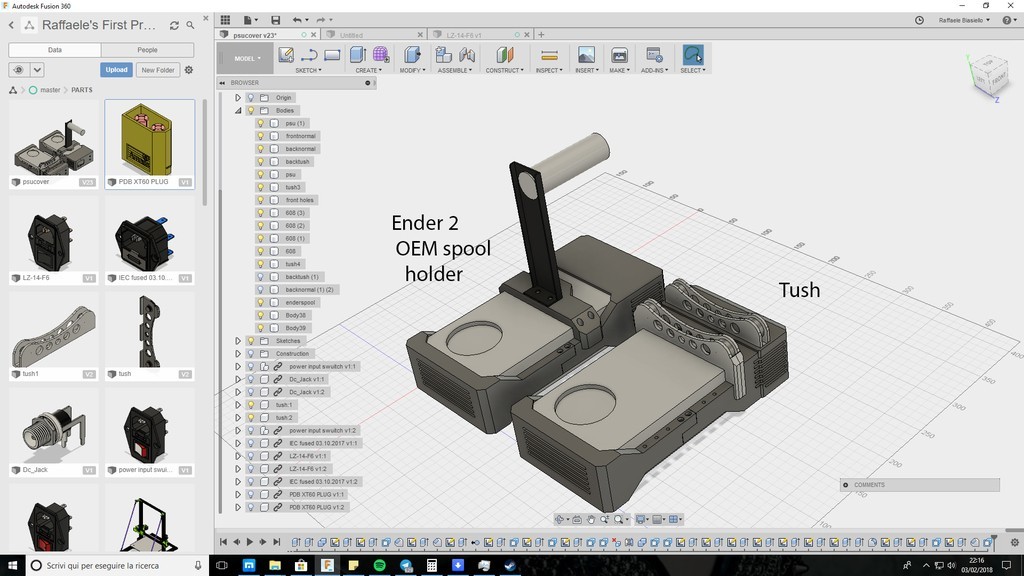
Task: Toggle visibility bulb of frontnormal body
Action: tap(260, 136)
